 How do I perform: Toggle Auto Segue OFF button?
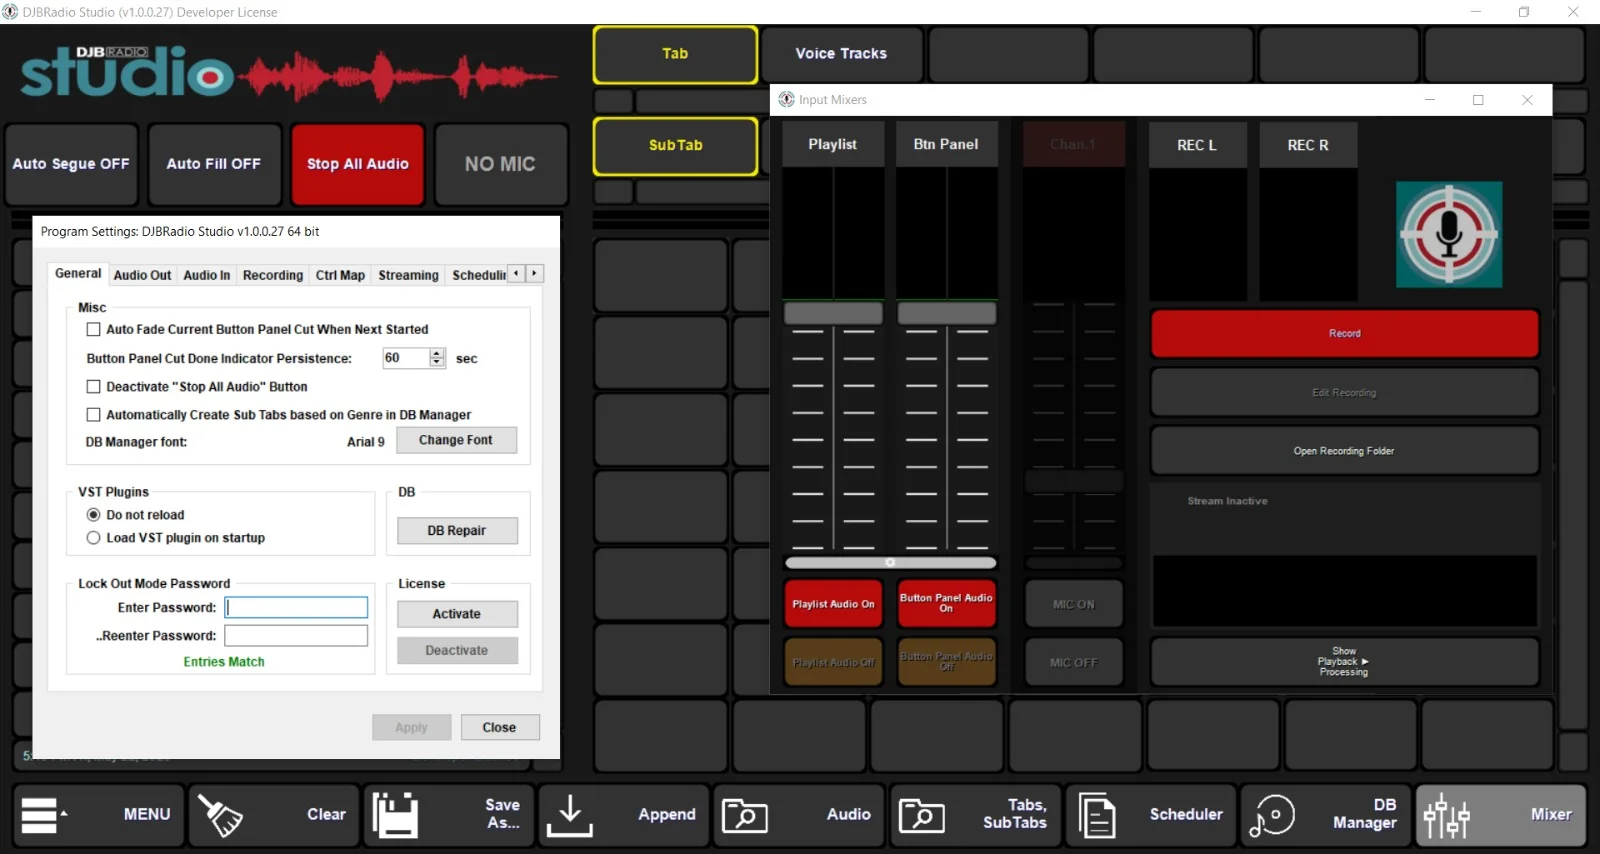(x=71, y=164)
